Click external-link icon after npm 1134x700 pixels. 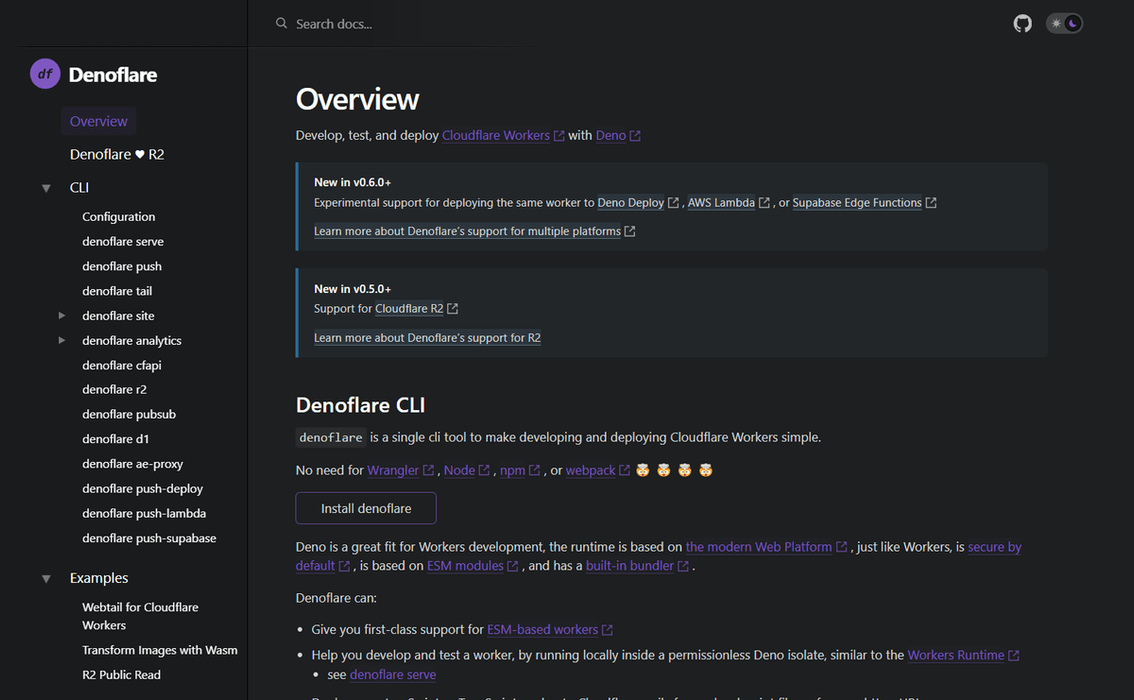pyautogui.click(x=534, y=471)
